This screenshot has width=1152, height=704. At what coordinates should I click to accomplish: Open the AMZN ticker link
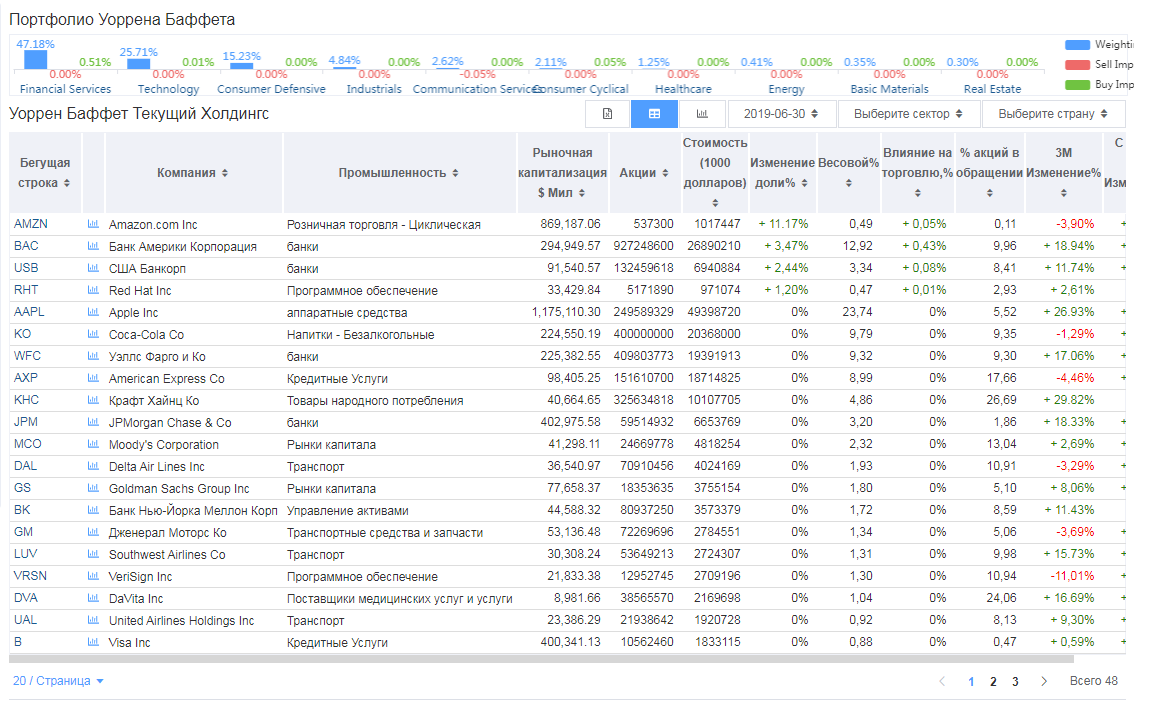pos(31,224)
